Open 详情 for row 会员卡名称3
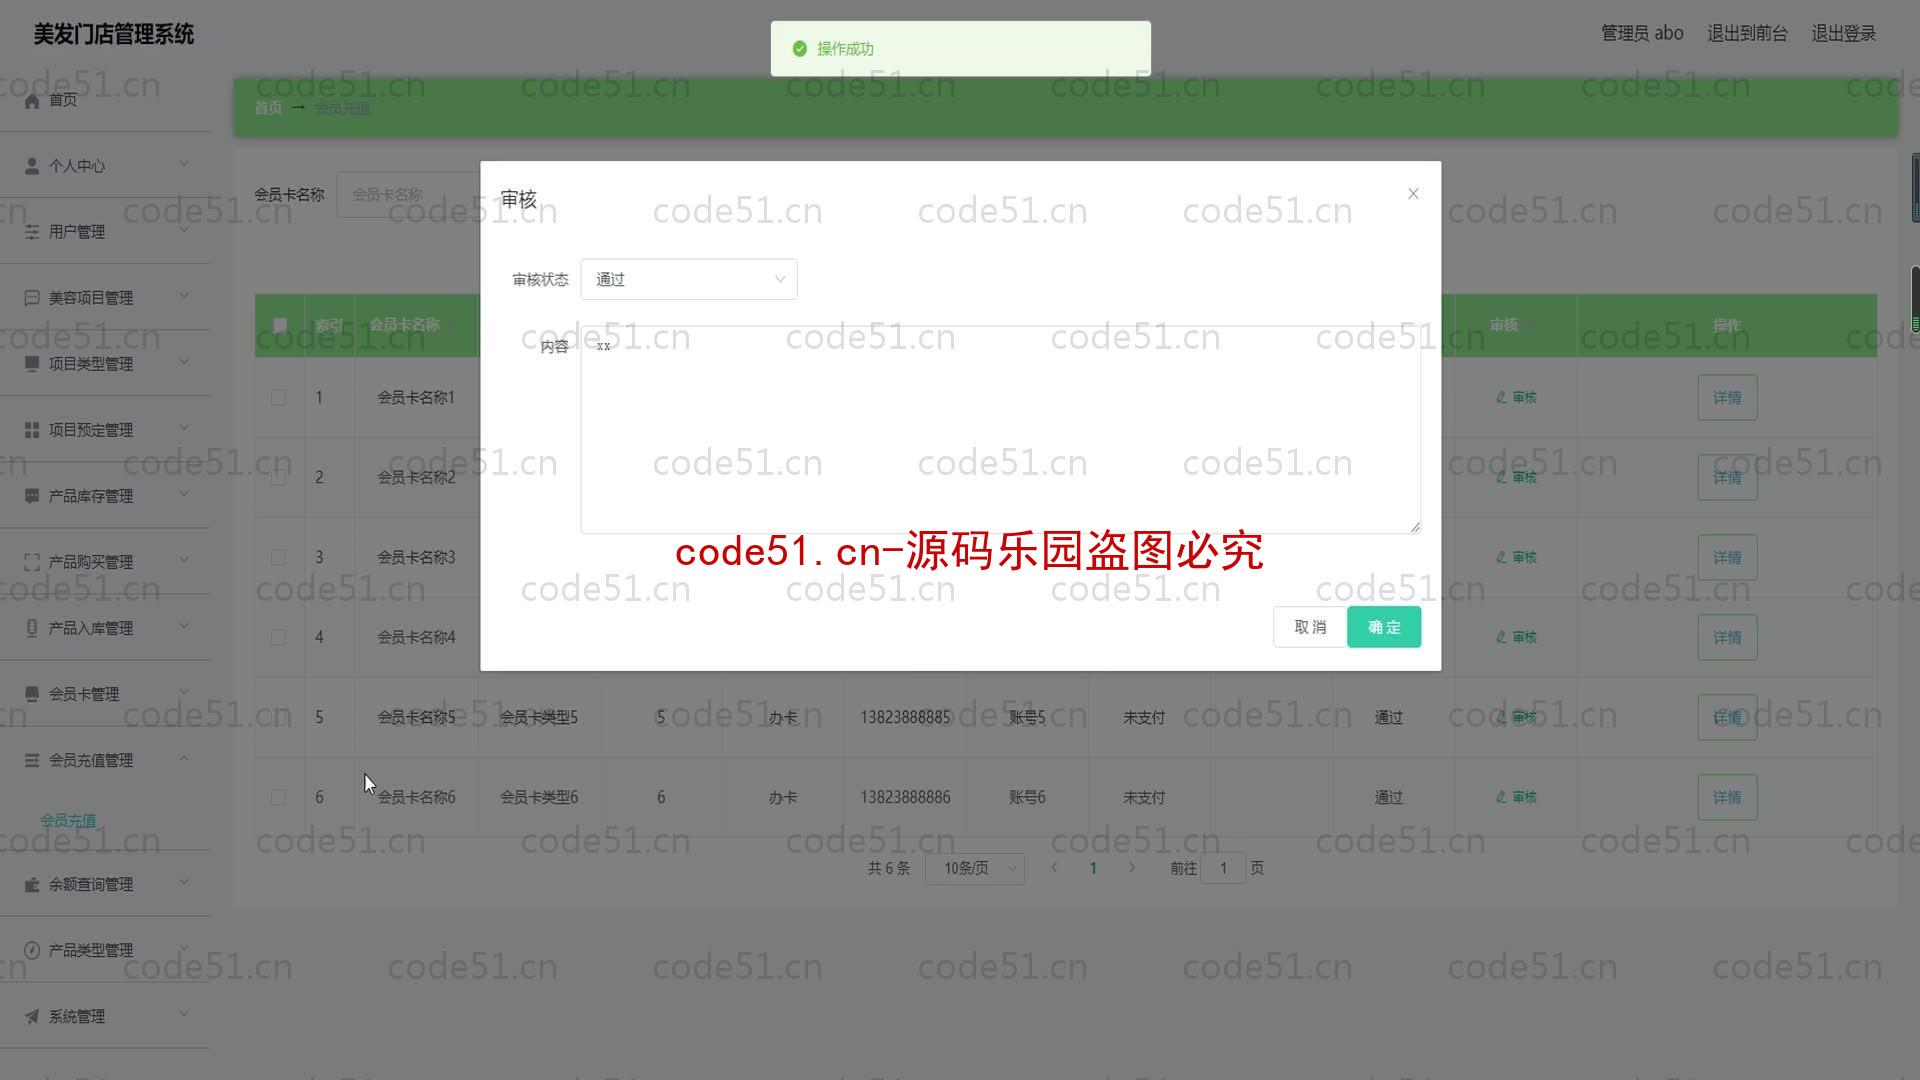The image size is (1920, 1080). pos(1727,558)
